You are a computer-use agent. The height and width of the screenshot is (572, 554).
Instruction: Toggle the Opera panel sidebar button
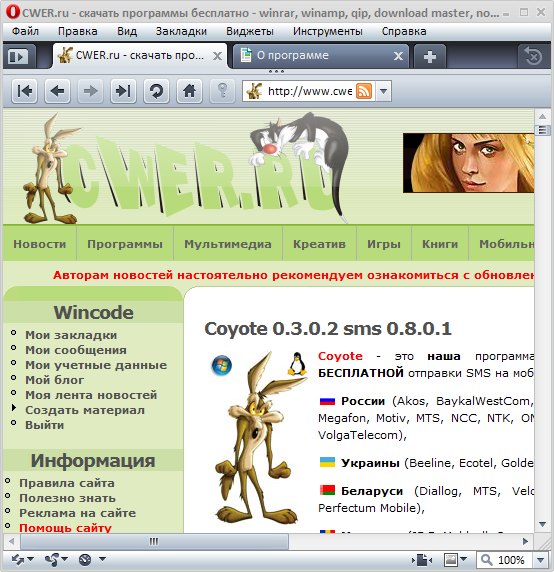click(19, 57)
